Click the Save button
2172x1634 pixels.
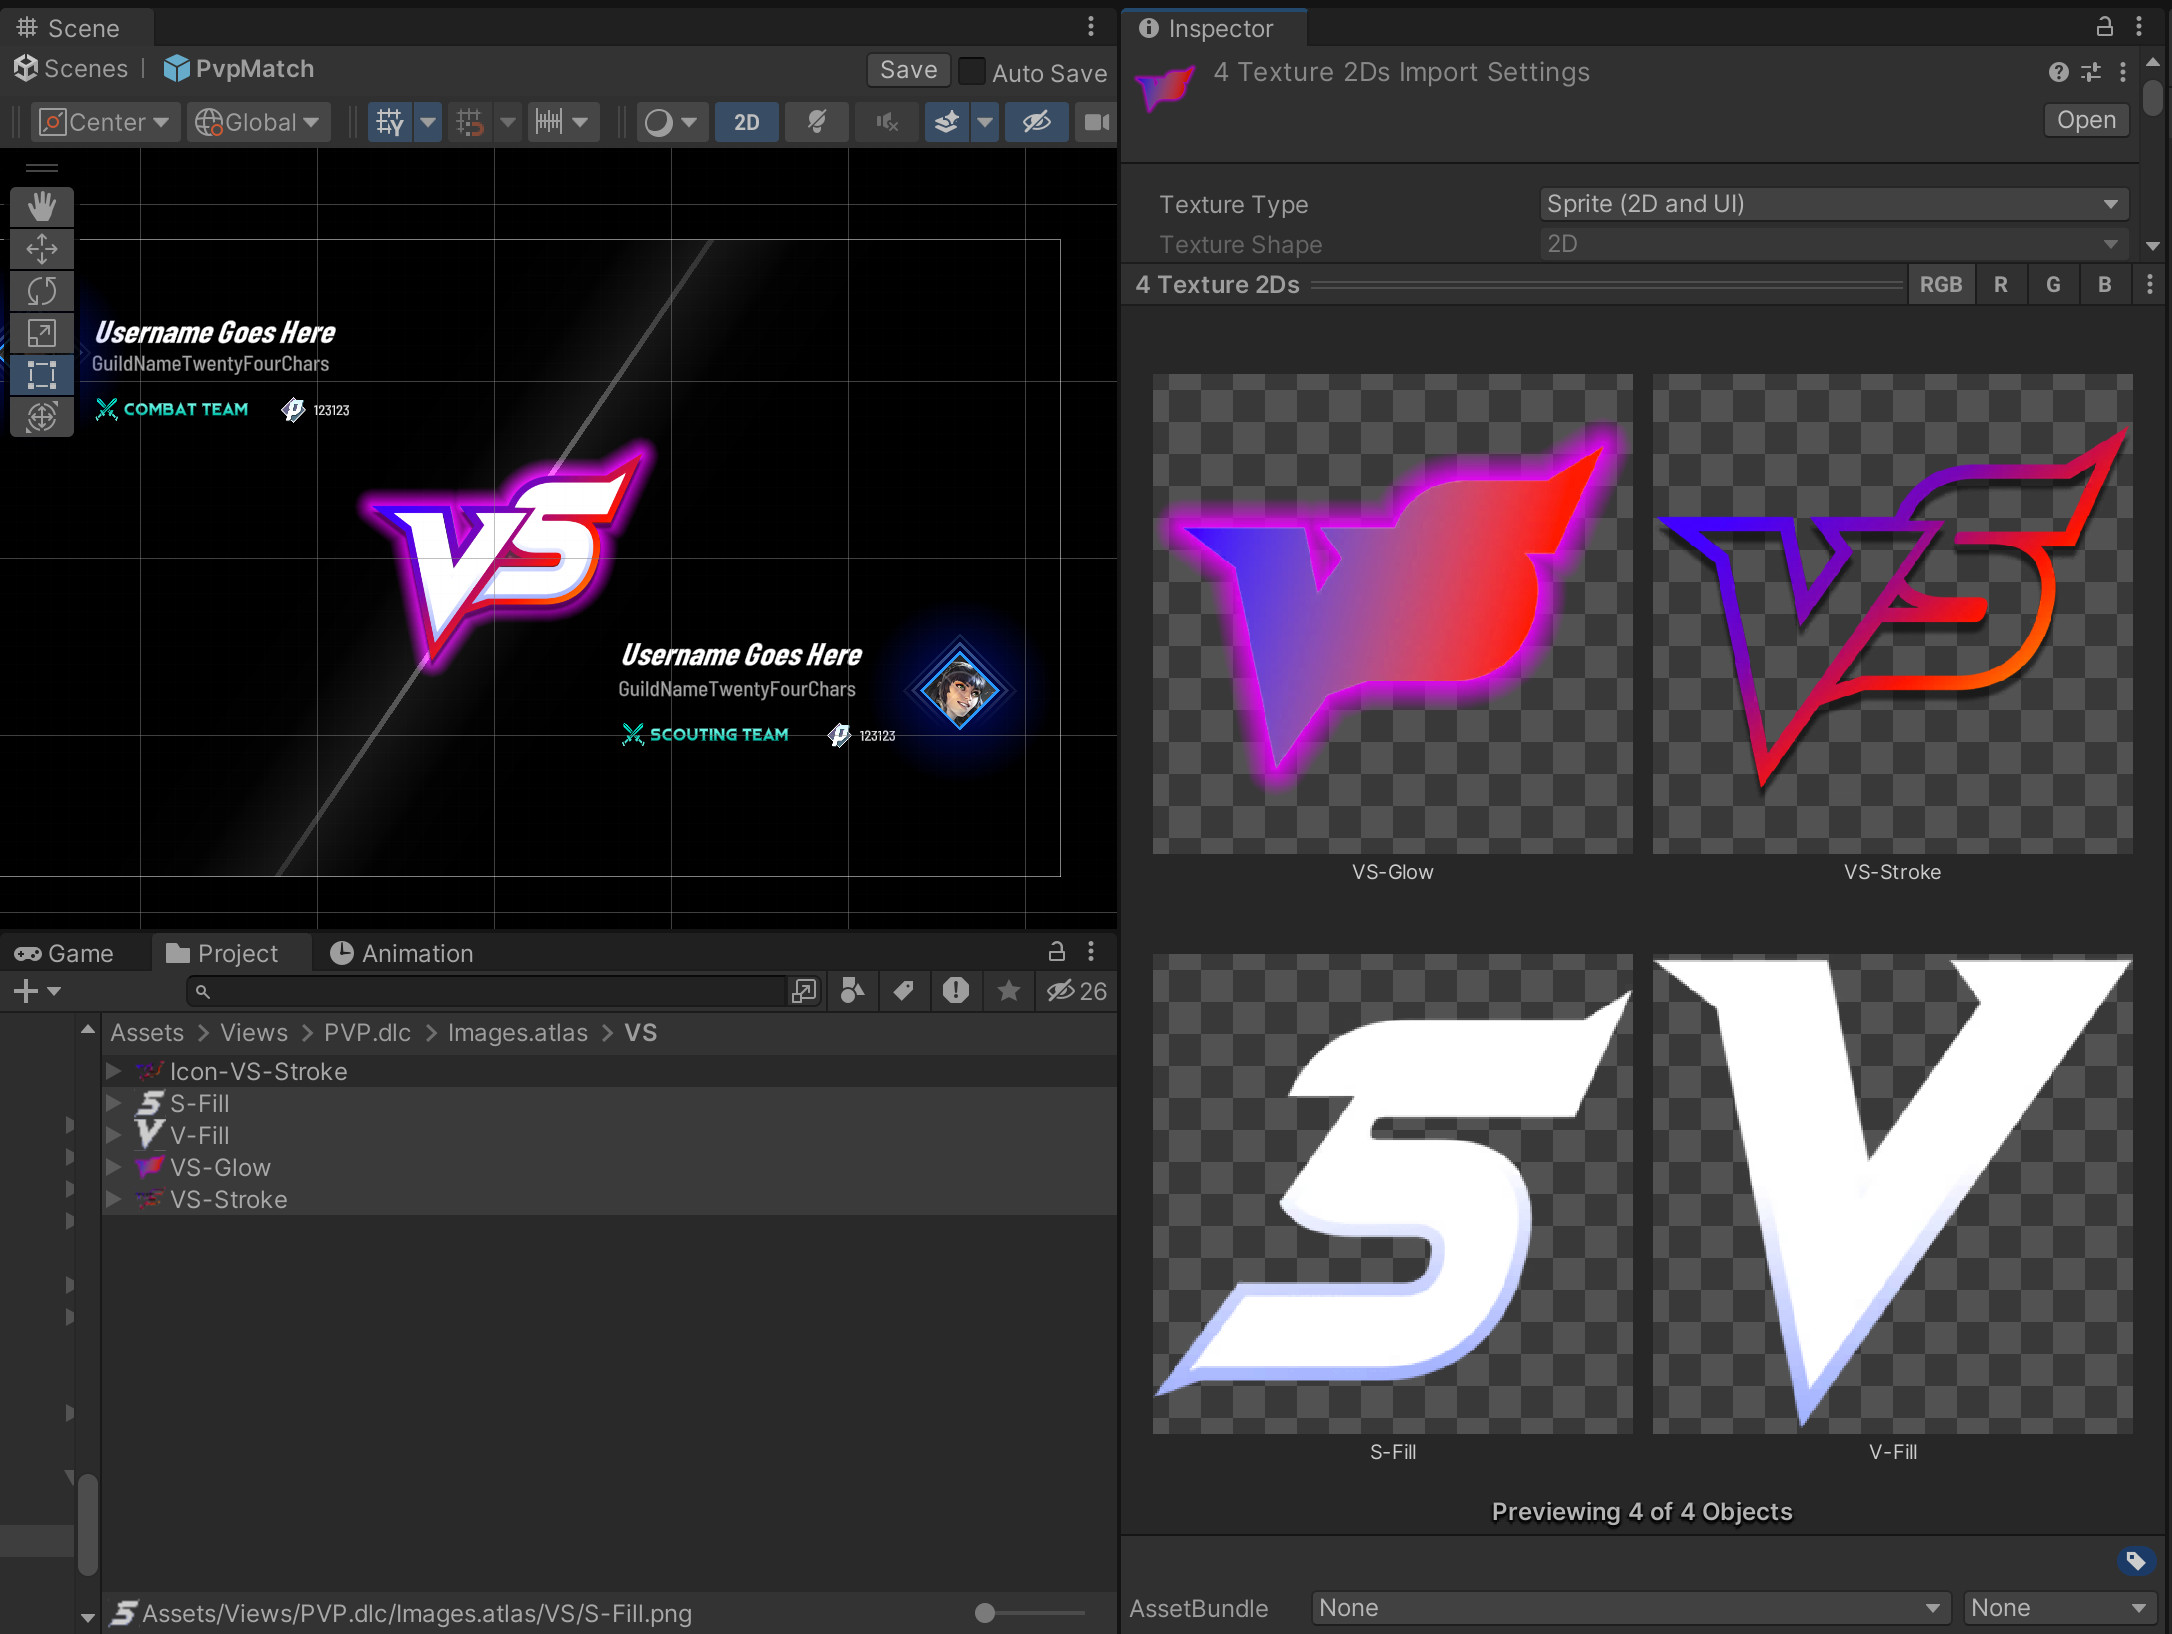pos(907,70)
